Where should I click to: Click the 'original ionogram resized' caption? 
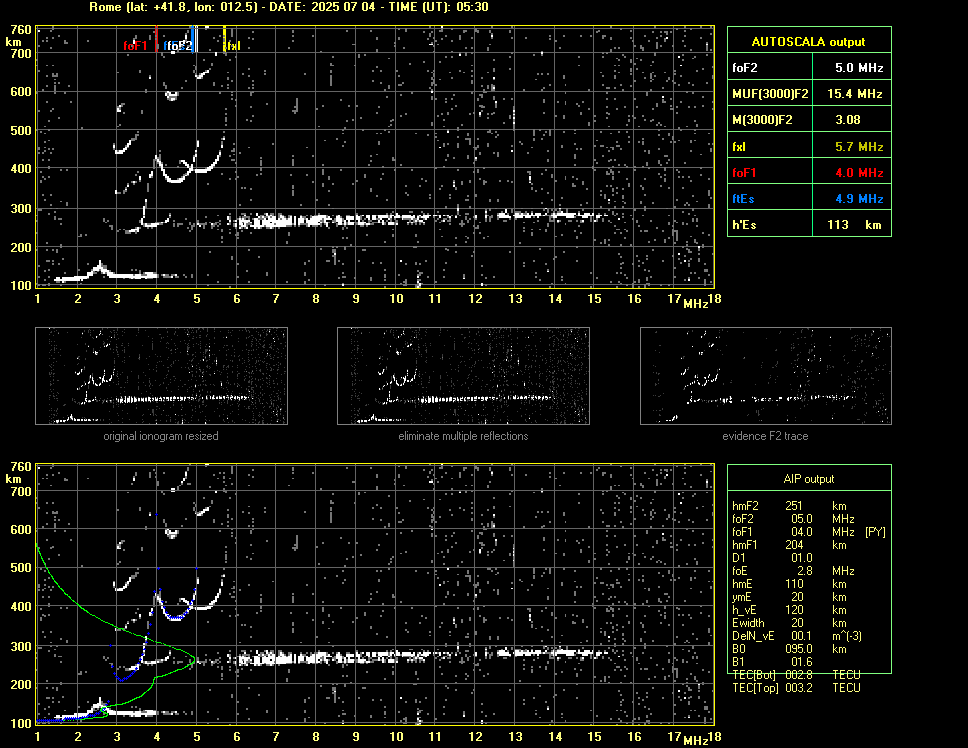coord(161,436)
